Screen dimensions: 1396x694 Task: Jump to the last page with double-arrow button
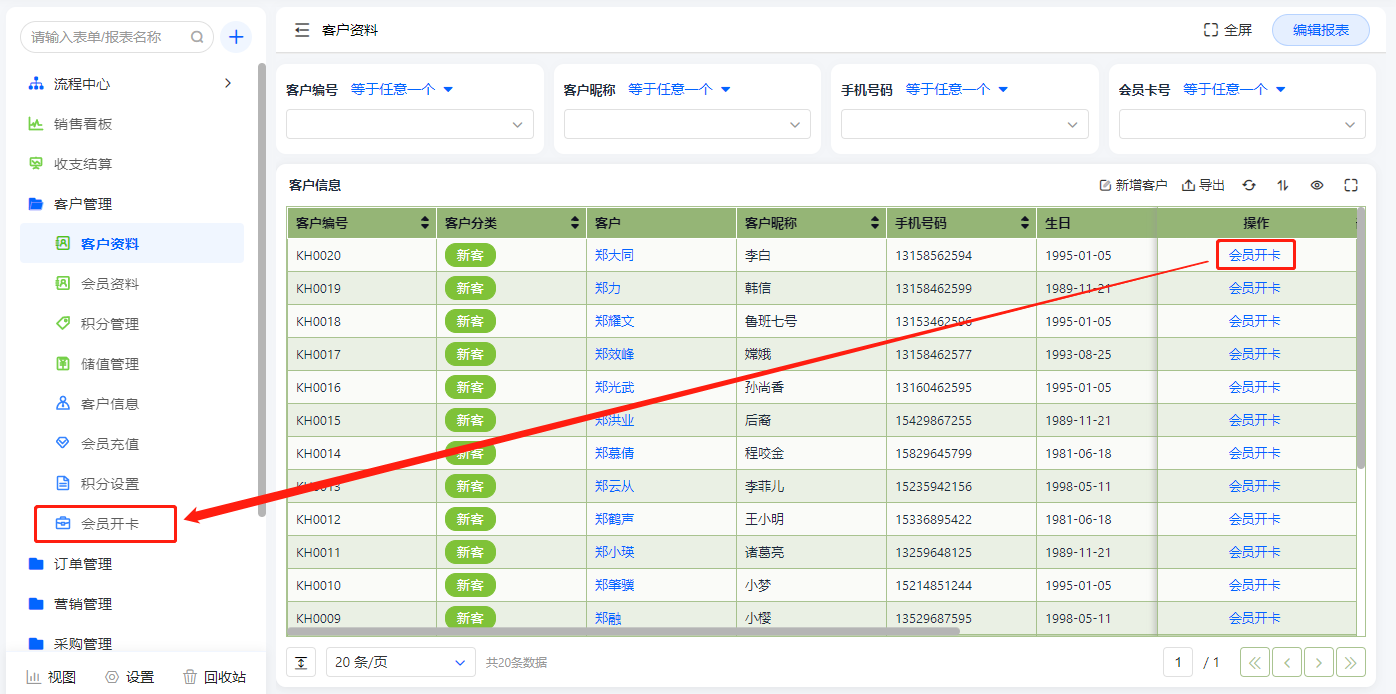point(1350,662)
